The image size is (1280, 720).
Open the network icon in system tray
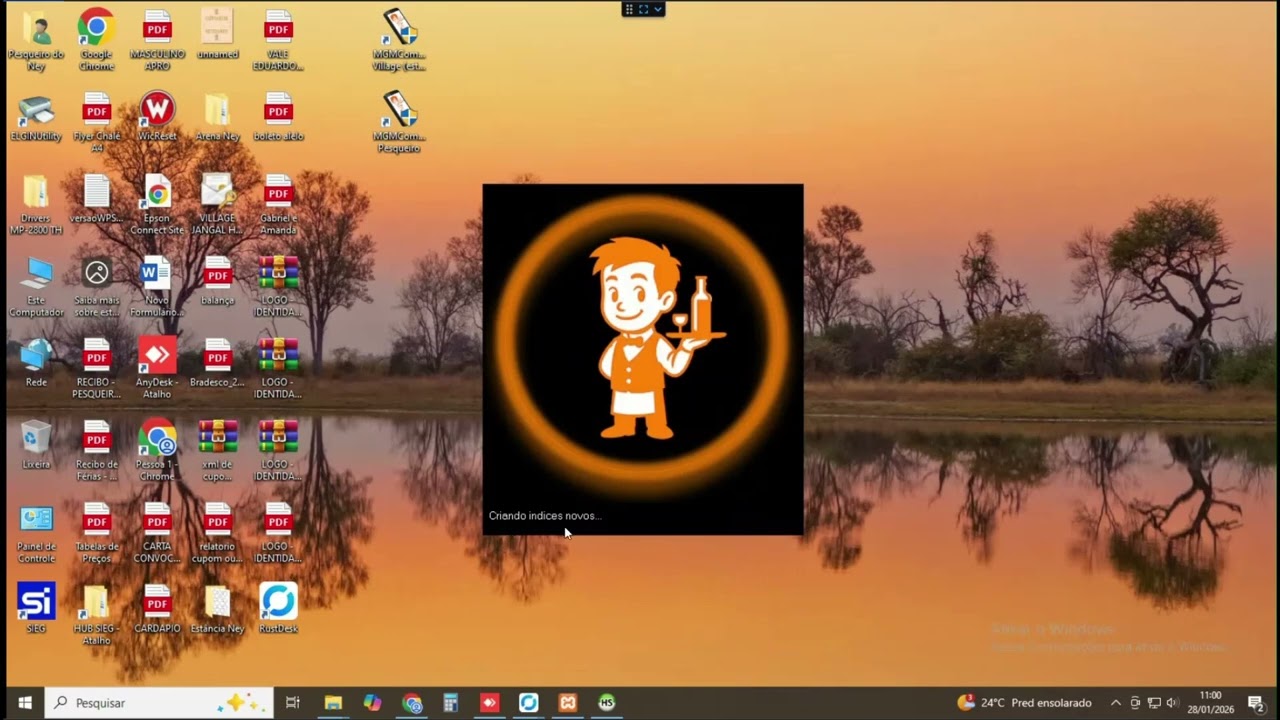click(x=1154, y=703)
